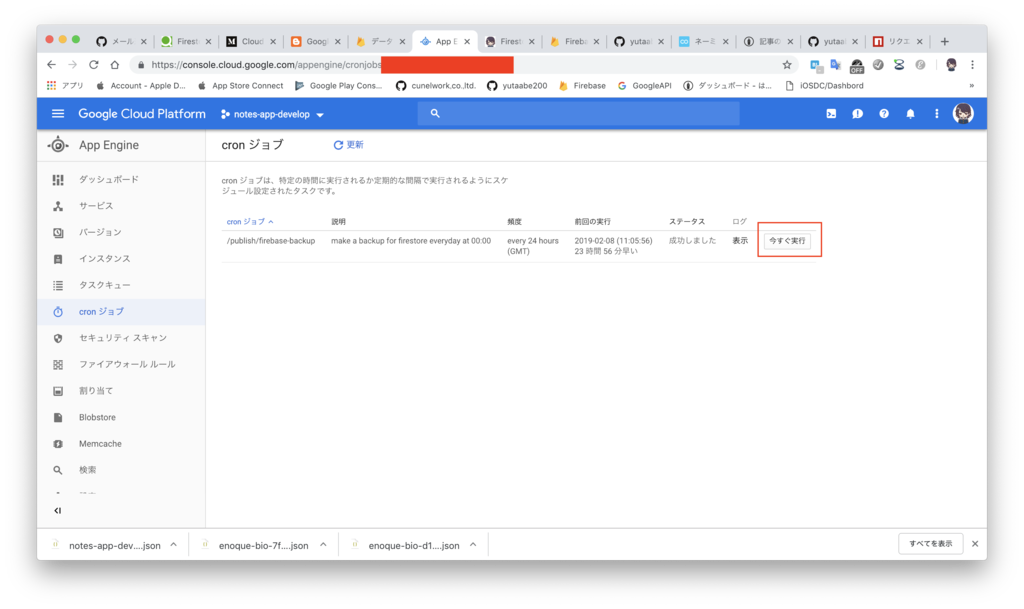This screenshot has height=609, width=1024.
Task: Switch to the Cloud Medium tab
Action: [251, 41]
